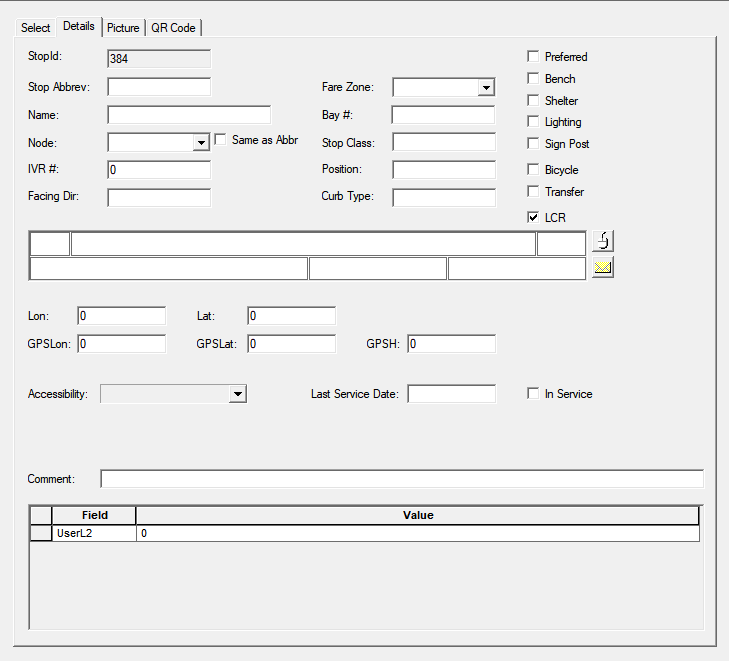Select the UserL2 field cell

[94, 533]
